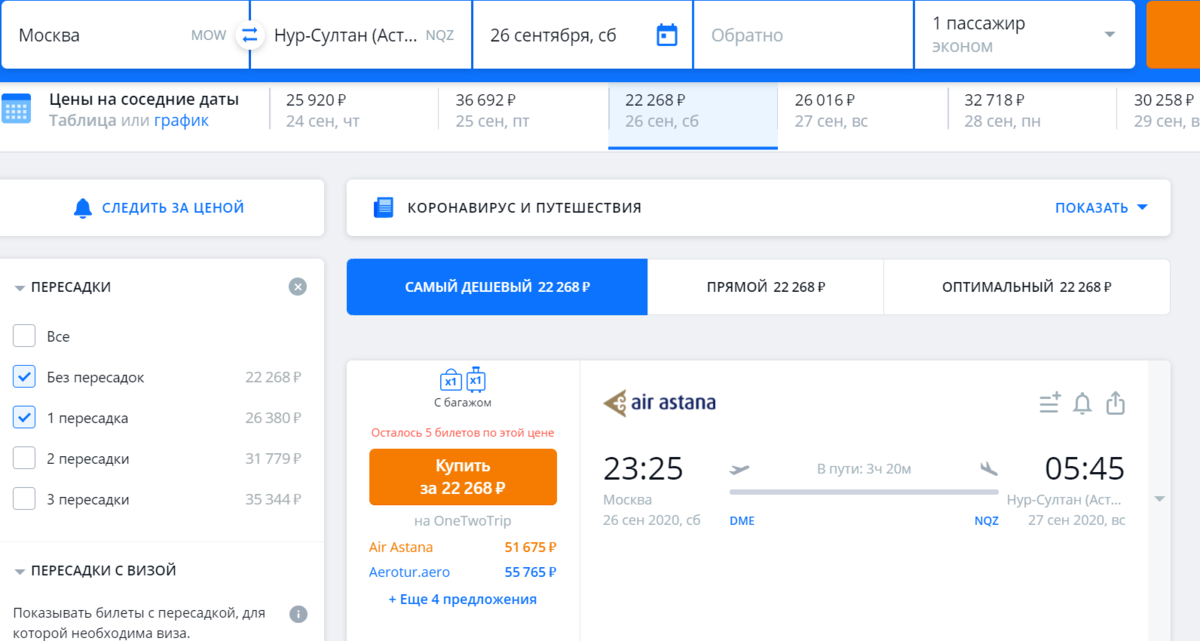Click the bell icon in Следить за ценой
The image size is (1200, 641).
83,208
